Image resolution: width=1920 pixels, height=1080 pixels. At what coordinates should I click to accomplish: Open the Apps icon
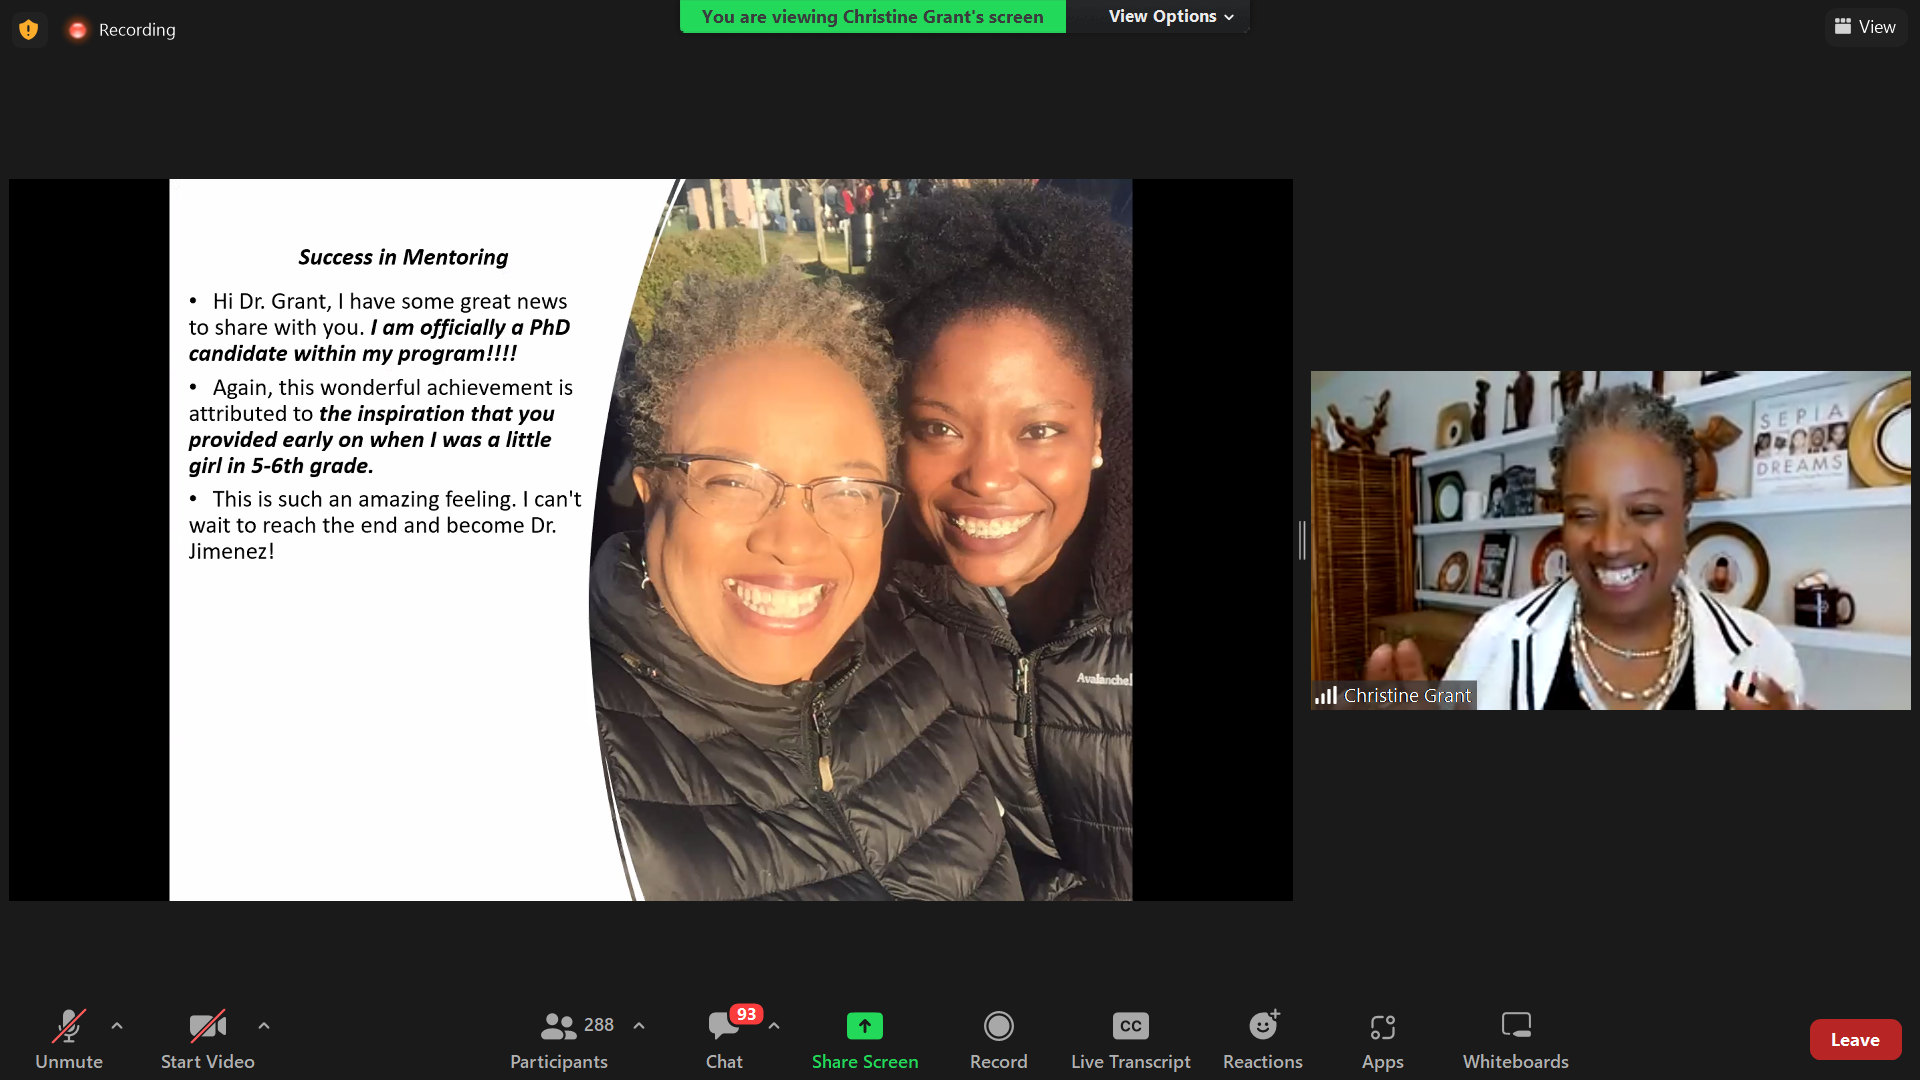tap(1382, 1026)
